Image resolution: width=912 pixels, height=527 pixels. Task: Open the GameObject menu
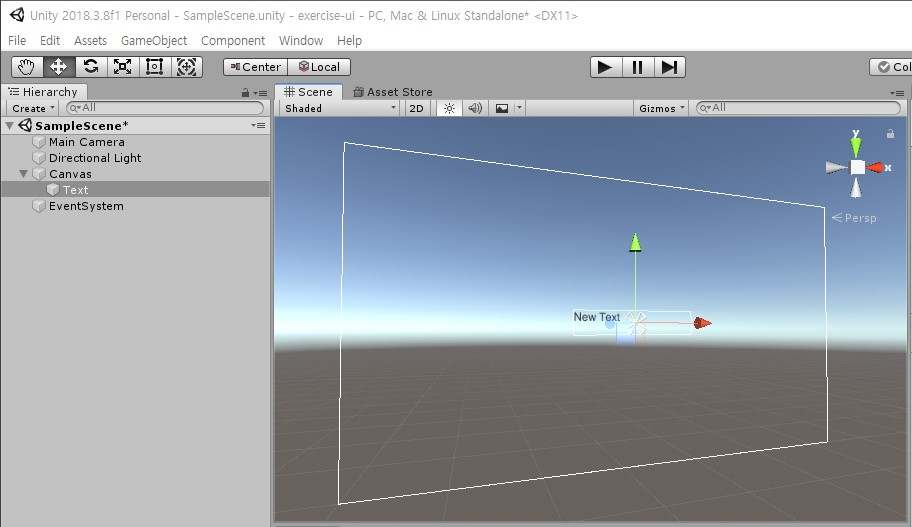pyautogui.click(x=154, y=41)
